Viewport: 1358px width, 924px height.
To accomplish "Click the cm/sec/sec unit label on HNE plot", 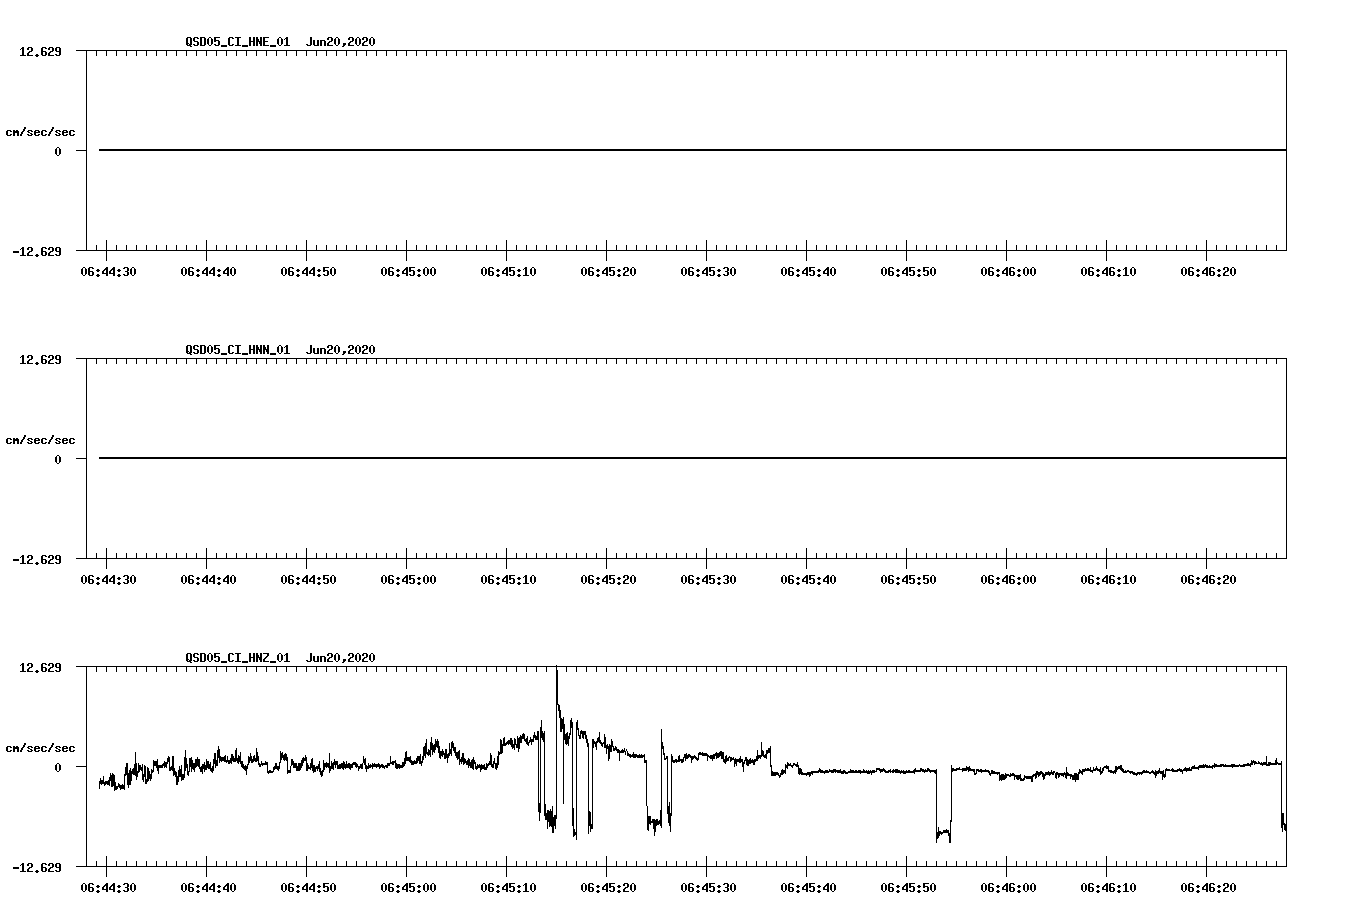I will click(40, 132).
